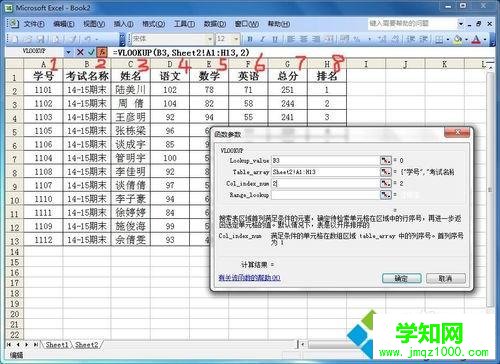Open the Name Box function dropdown

pyautogui.click(x=68, y=52)
